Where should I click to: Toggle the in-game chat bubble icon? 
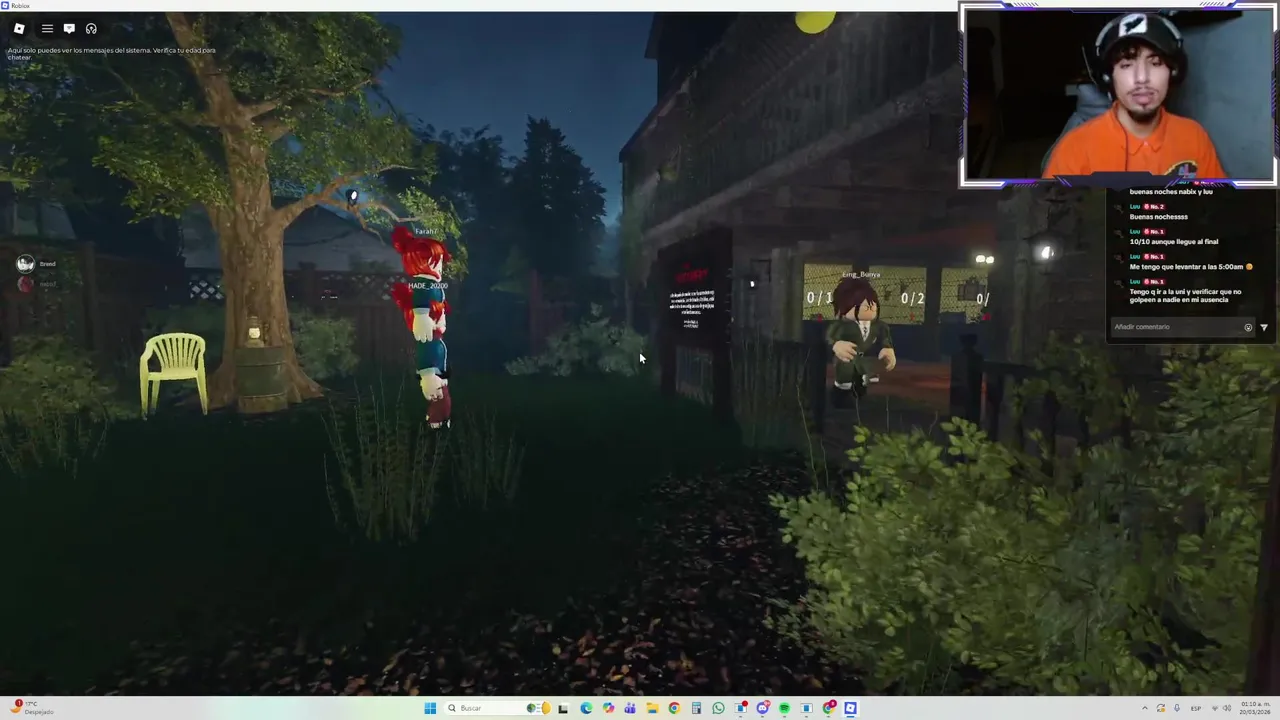69,28
